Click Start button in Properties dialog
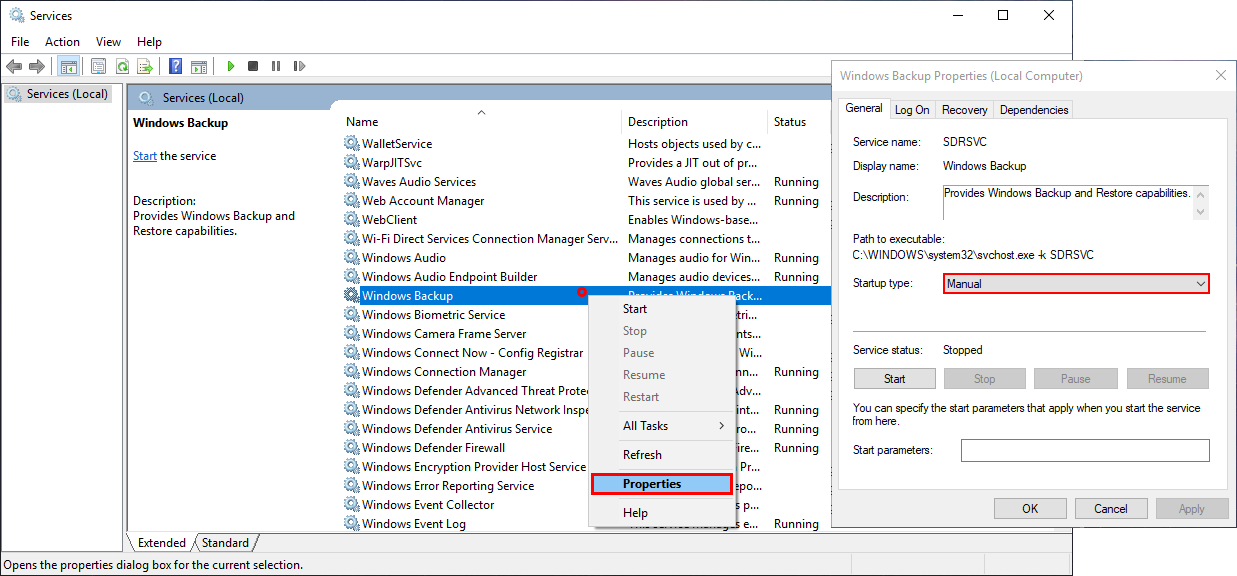The height and width of the screenshot is (576, 1237). coord(895,379)
